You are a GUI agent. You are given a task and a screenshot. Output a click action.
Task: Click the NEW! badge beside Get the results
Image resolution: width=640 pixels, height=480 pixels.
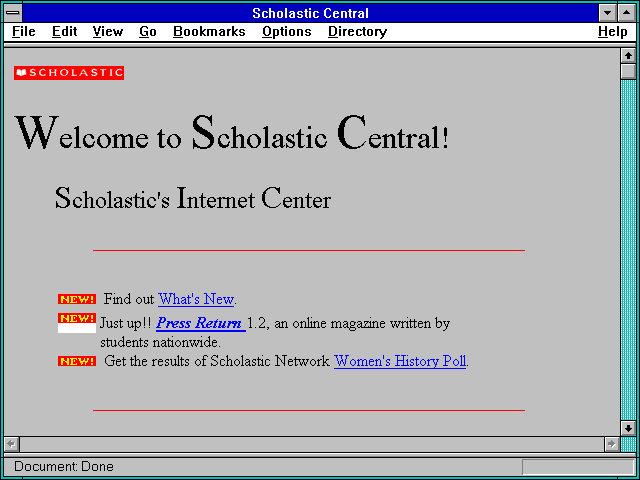point(77,361)
